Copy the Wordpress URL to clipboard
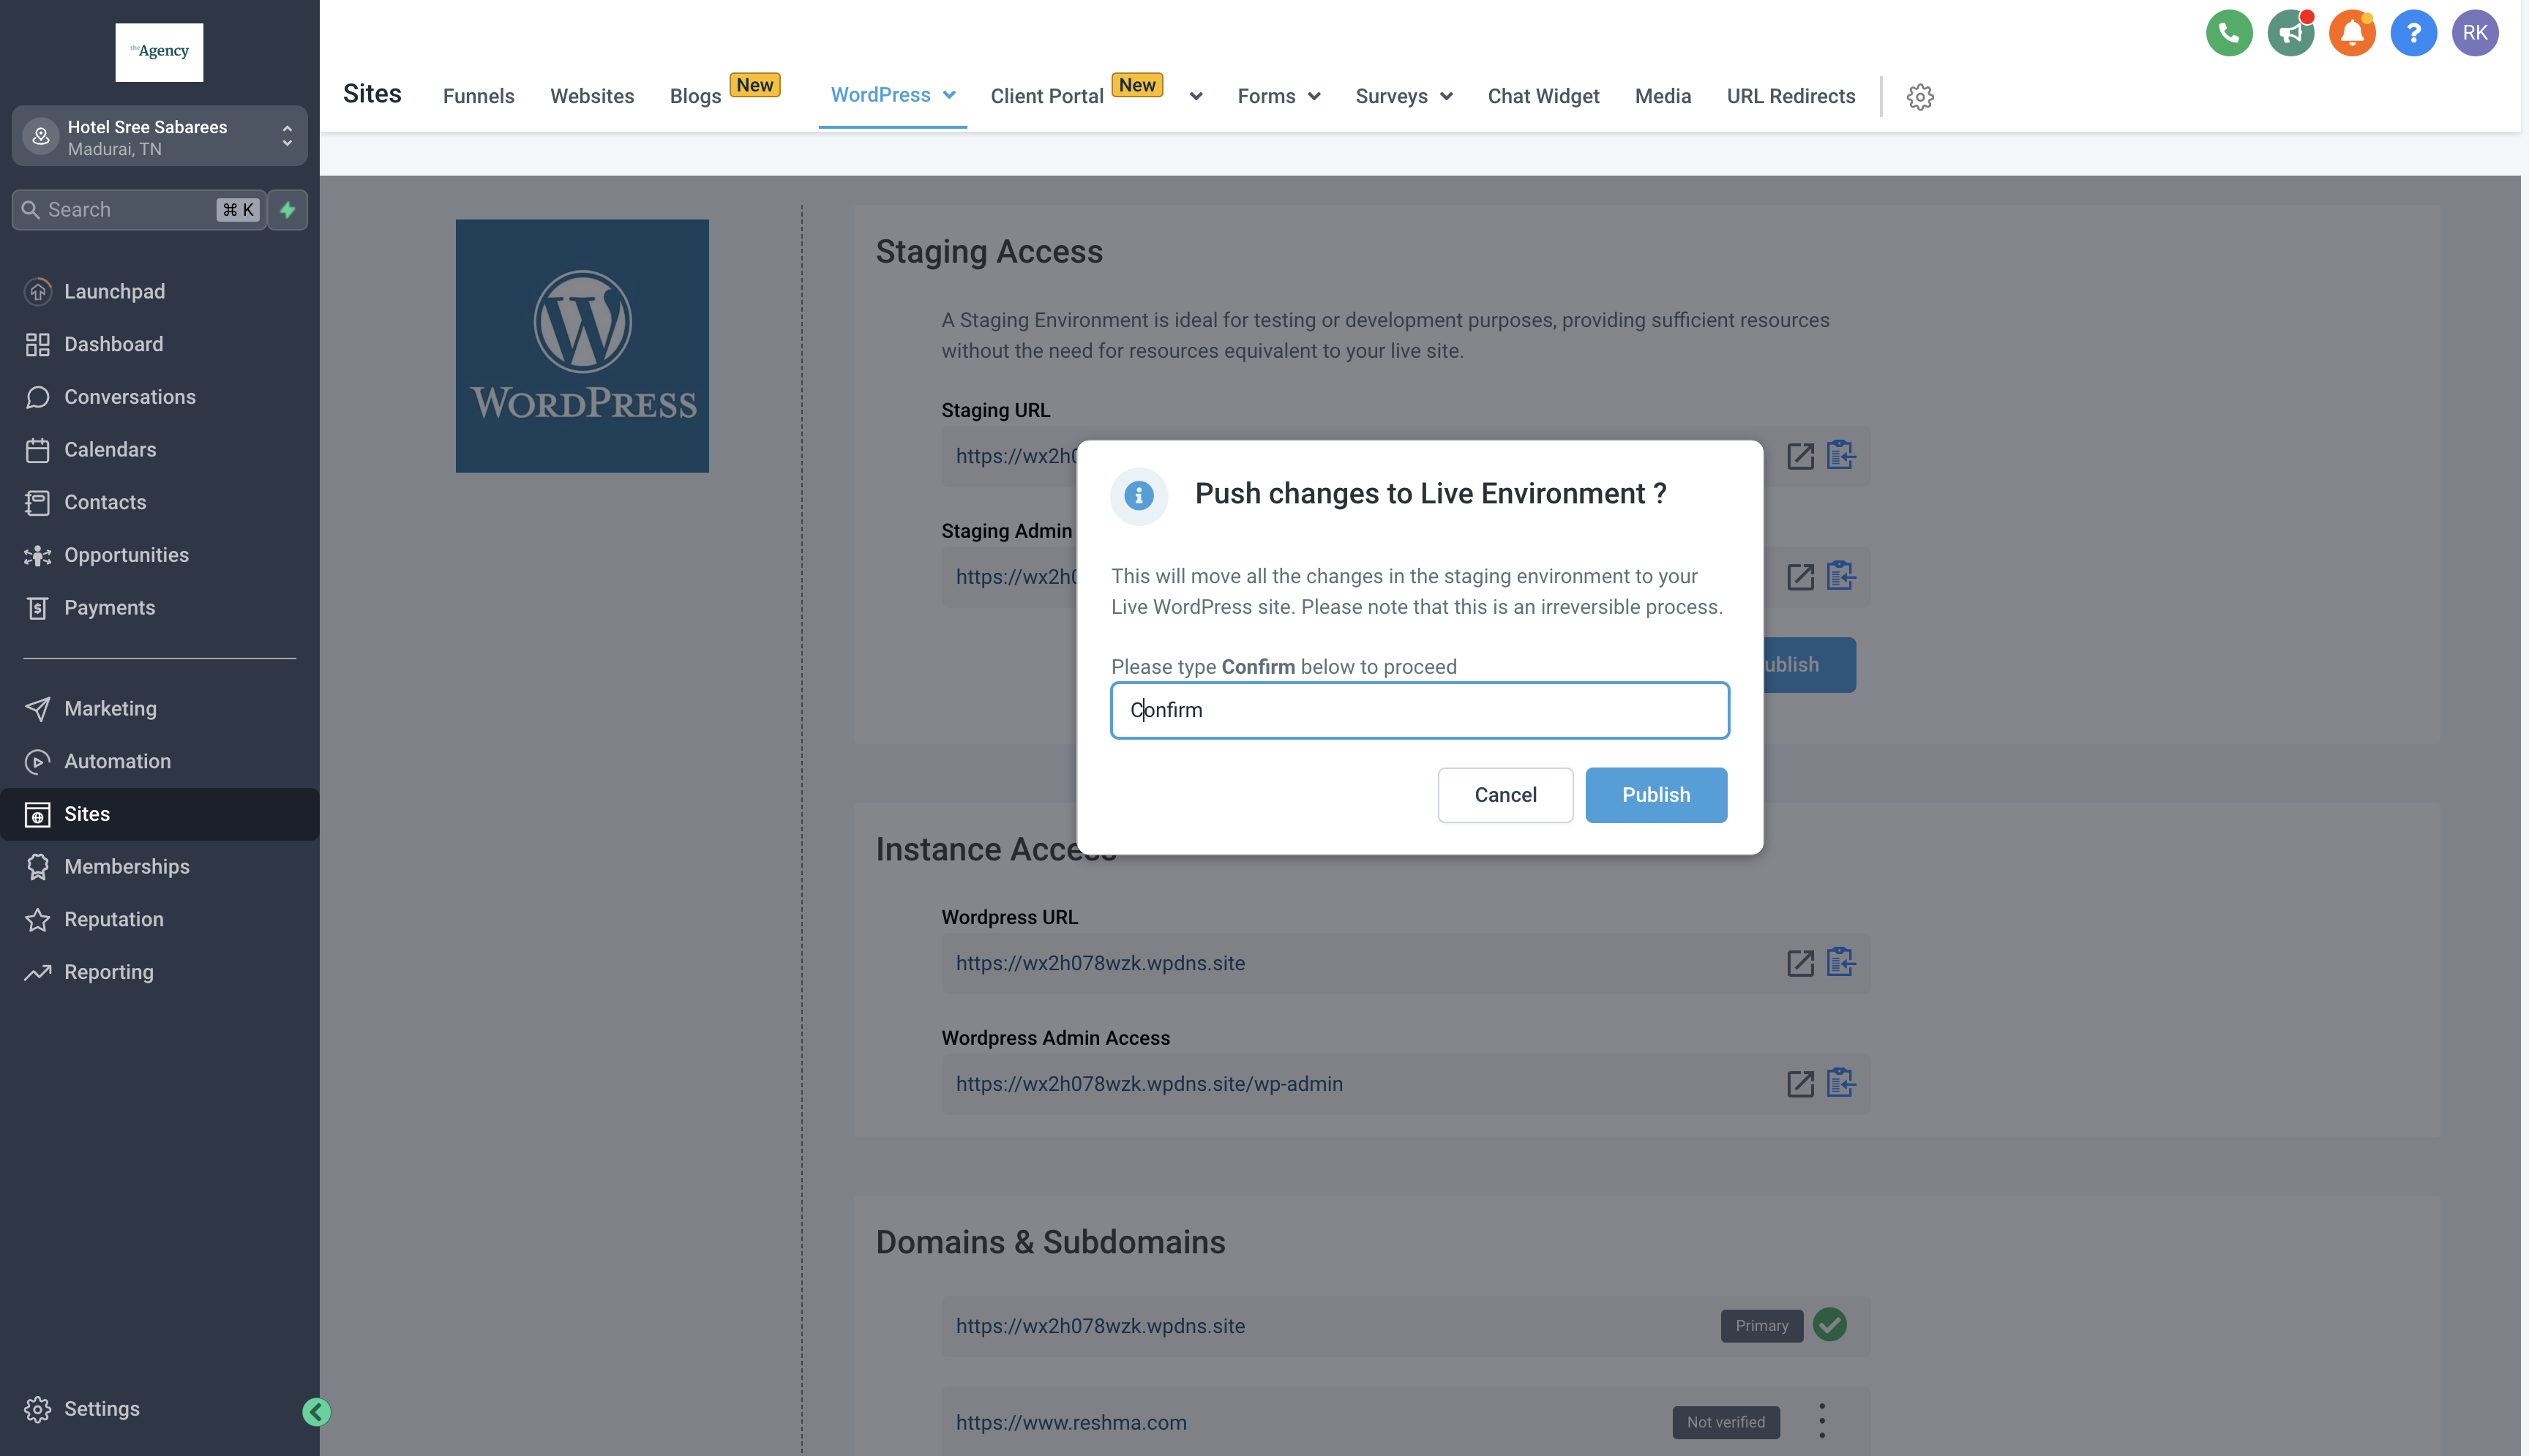The width and height of the screenshot is (2529, 1456). 1840,962
